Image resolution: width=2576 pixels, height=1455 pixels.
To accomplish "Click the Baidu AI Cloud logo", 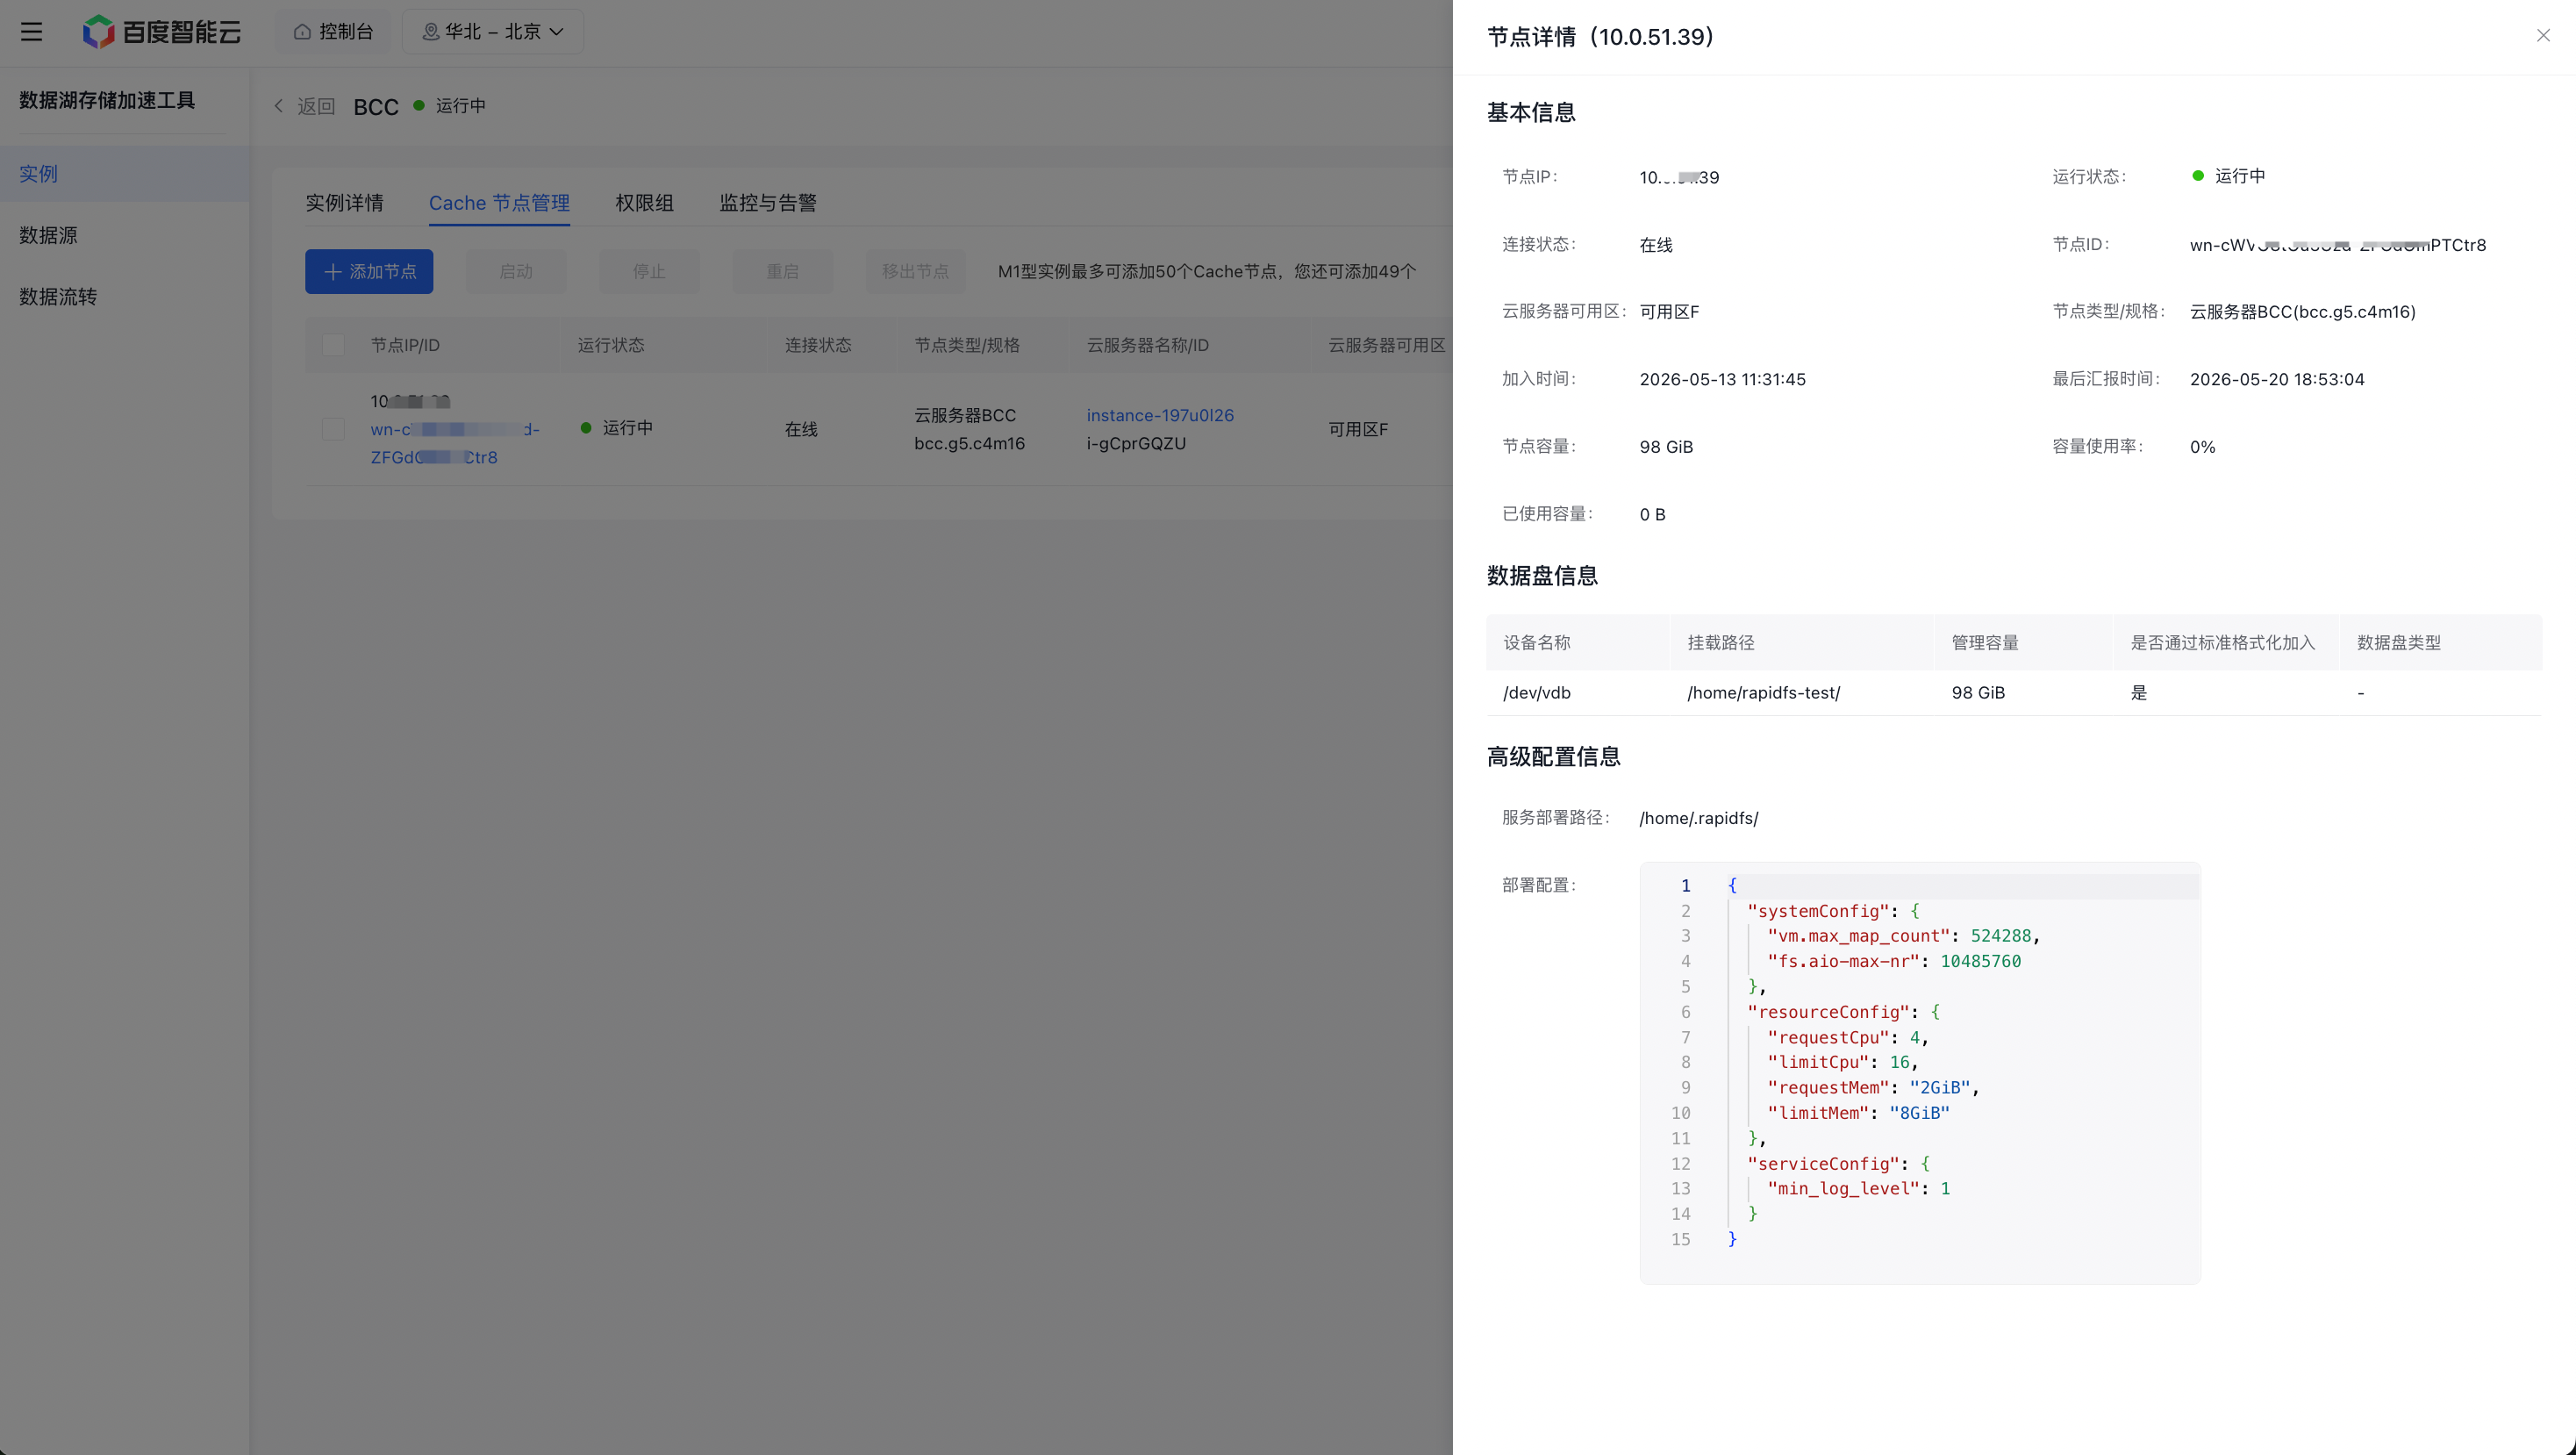I will pos(162,32).
